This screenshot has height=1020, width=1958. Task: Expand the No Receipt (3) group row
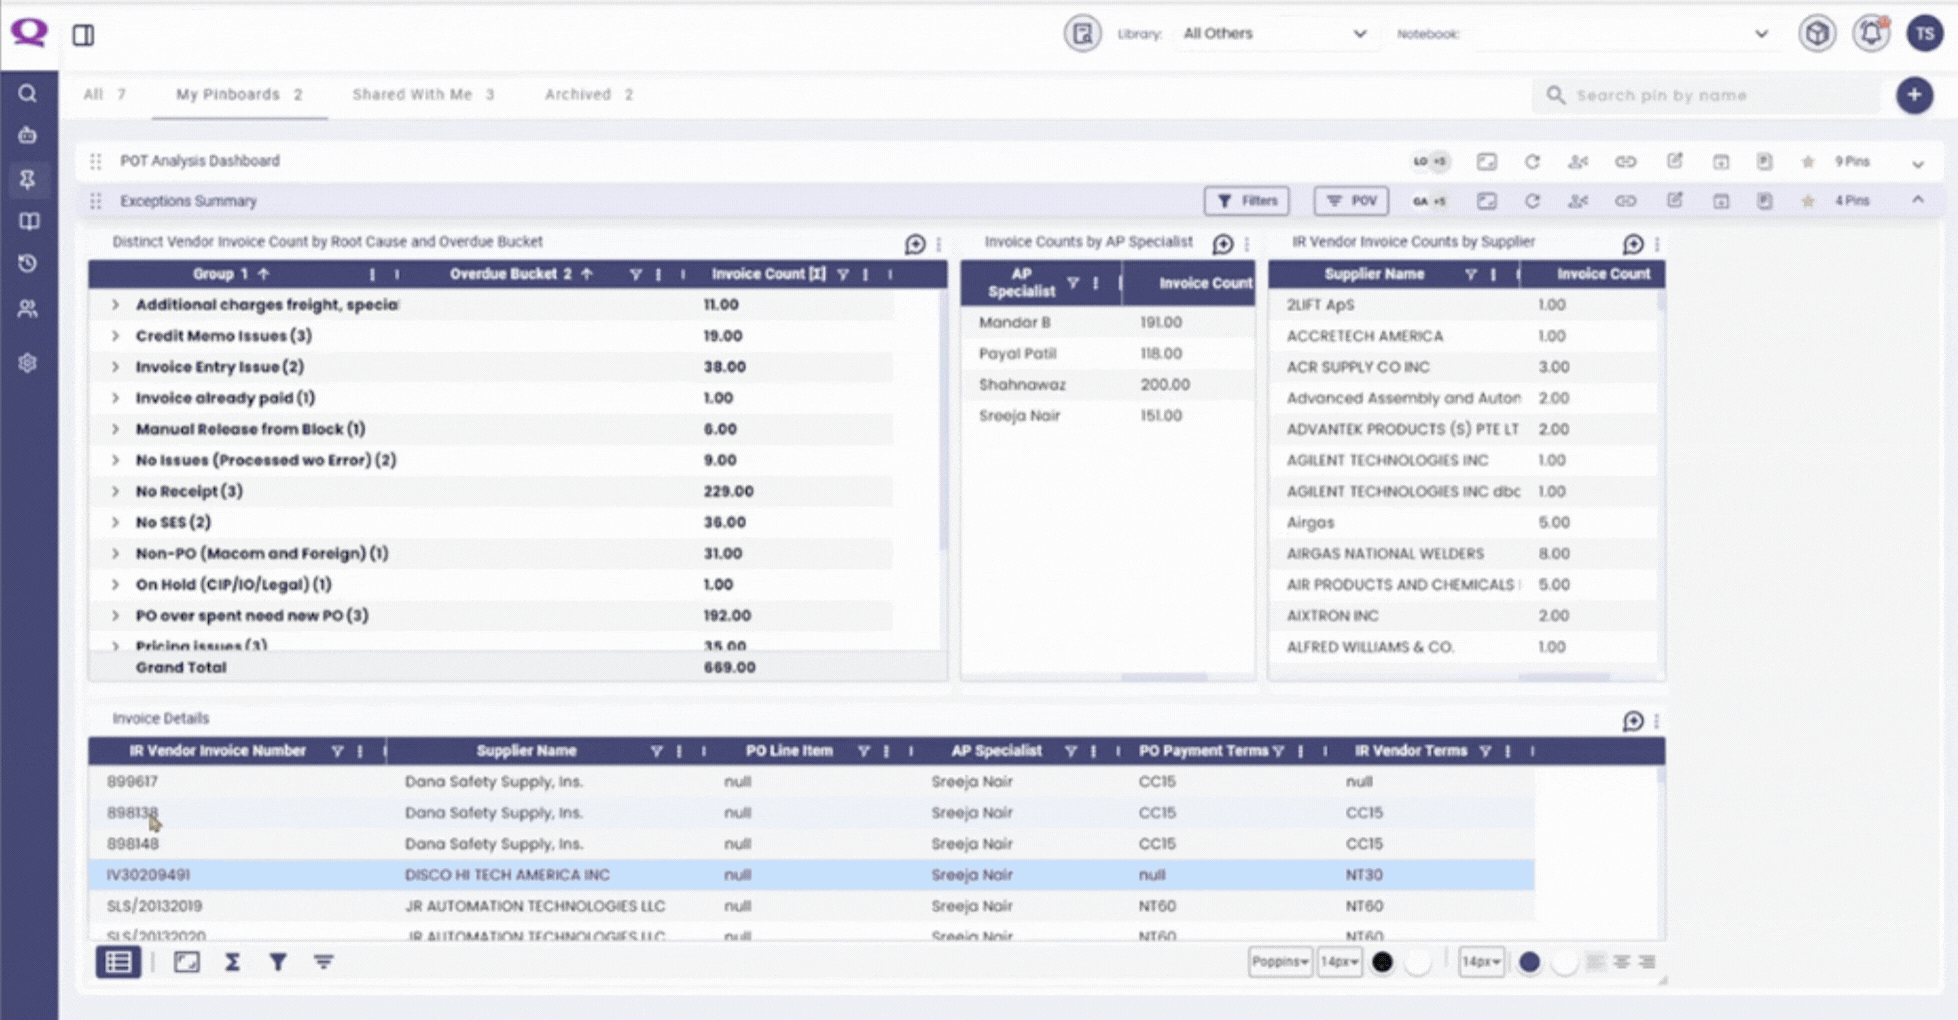pyautogui.click(x=115, y=491)
